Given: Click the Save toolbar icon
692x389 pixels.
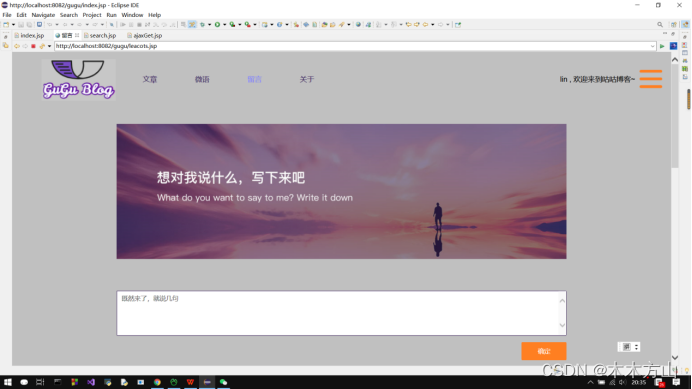Looking at the screenshot, I should tap(21, 25).
